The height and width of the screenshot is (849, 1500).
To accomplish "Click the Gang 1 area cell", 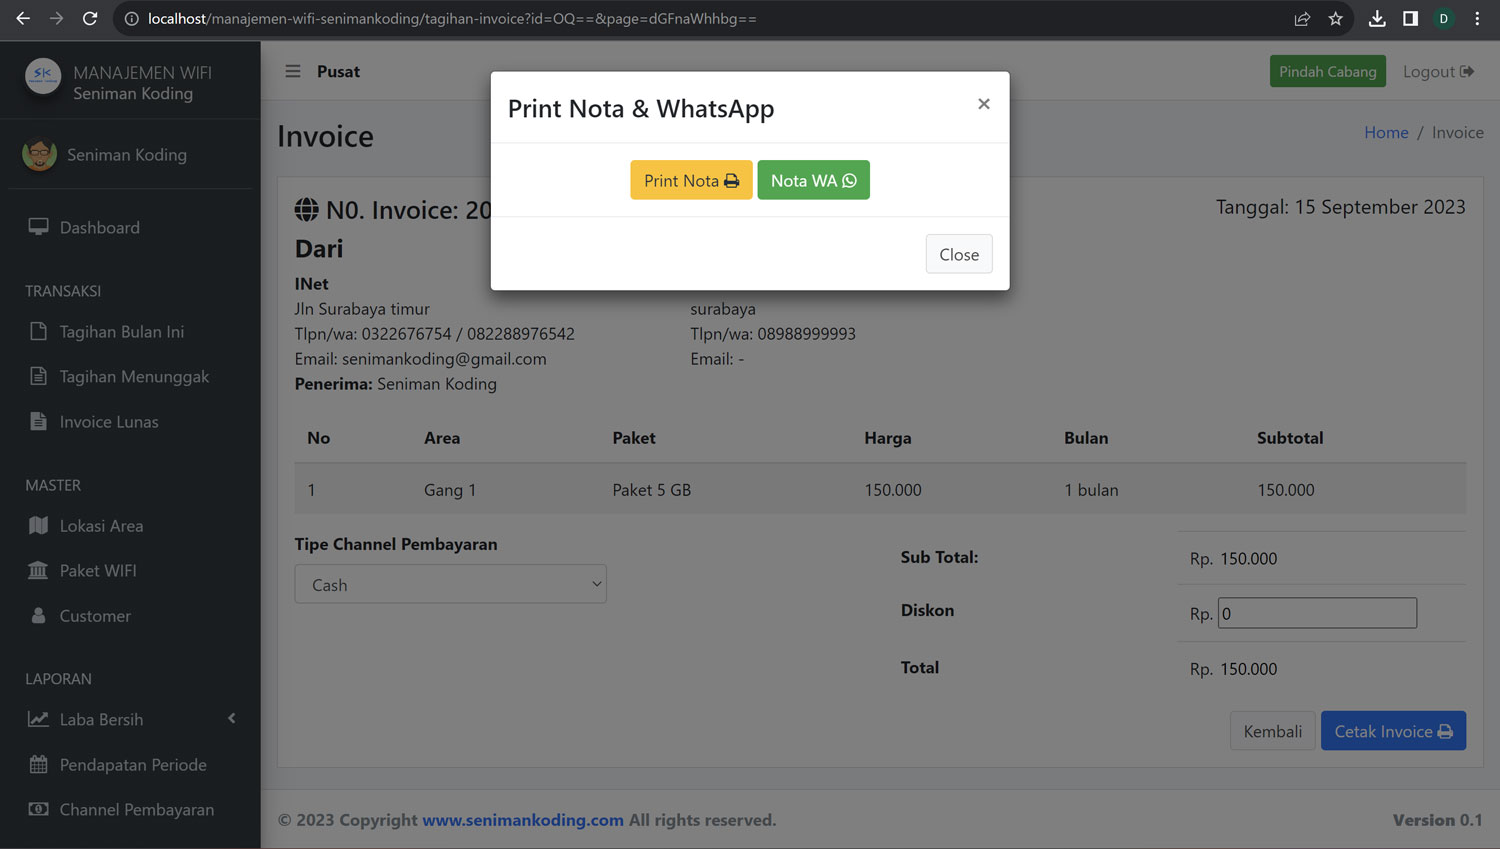I will tap(450, 490).
